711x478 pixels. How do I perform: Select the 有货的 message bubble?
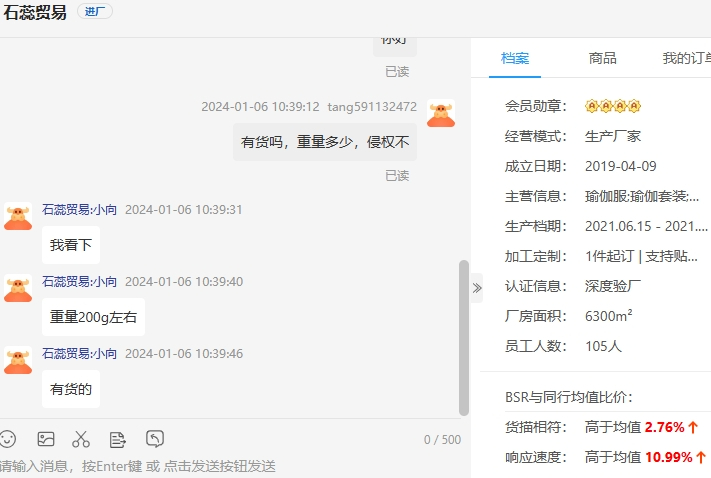[x=71, y=389]
